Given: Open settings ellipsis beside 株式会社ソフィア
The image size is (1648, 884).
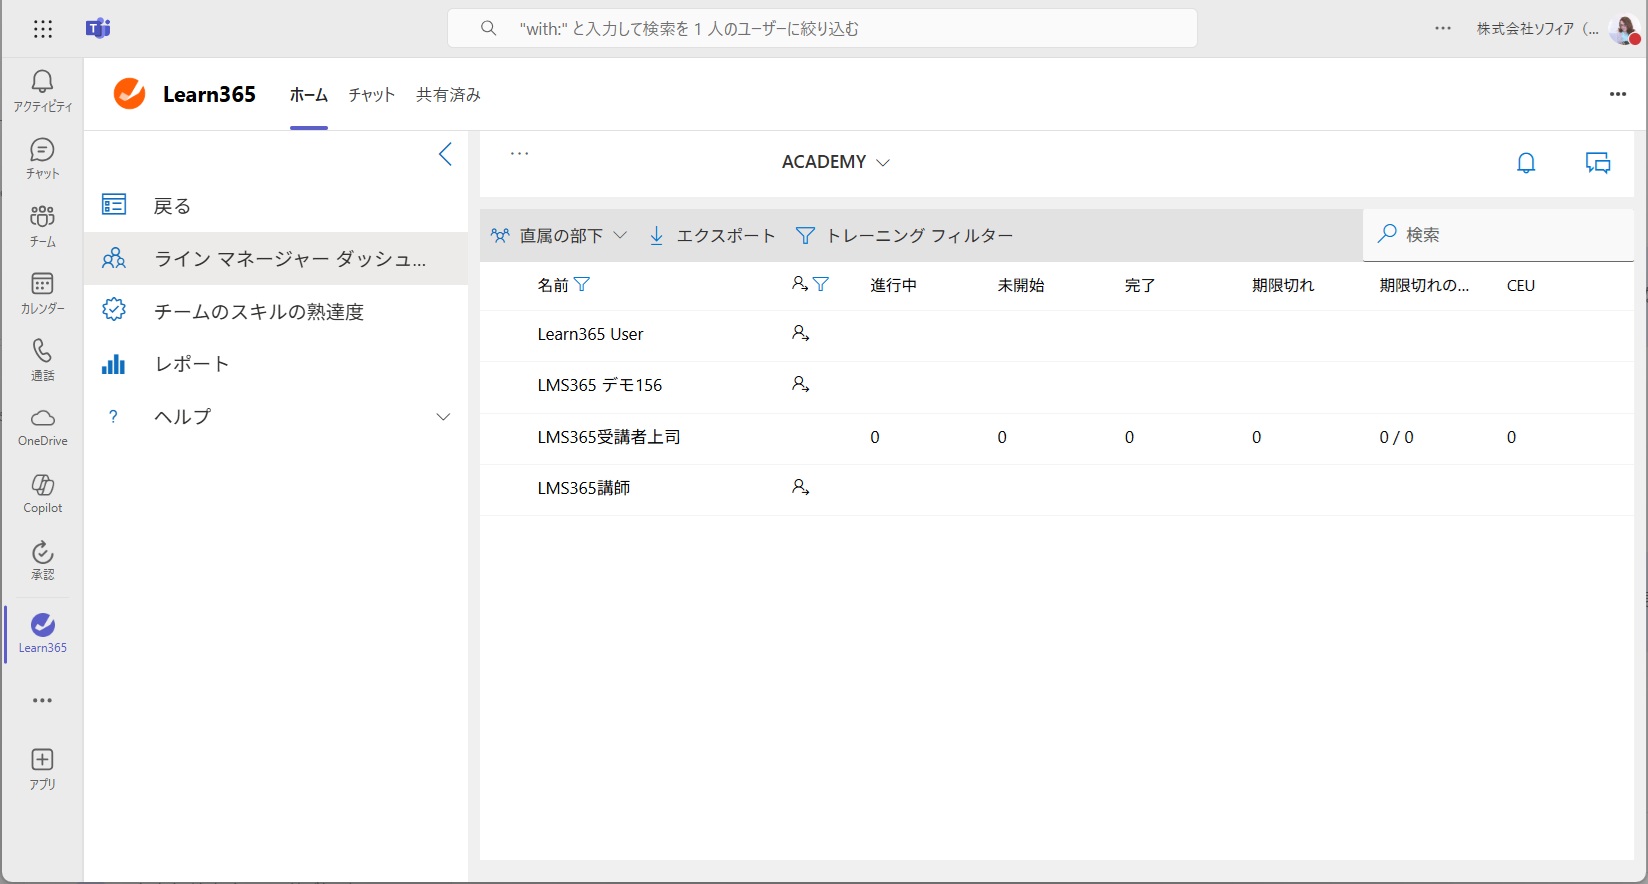Looking at the screenshot, I should (x=1442, y=29).
